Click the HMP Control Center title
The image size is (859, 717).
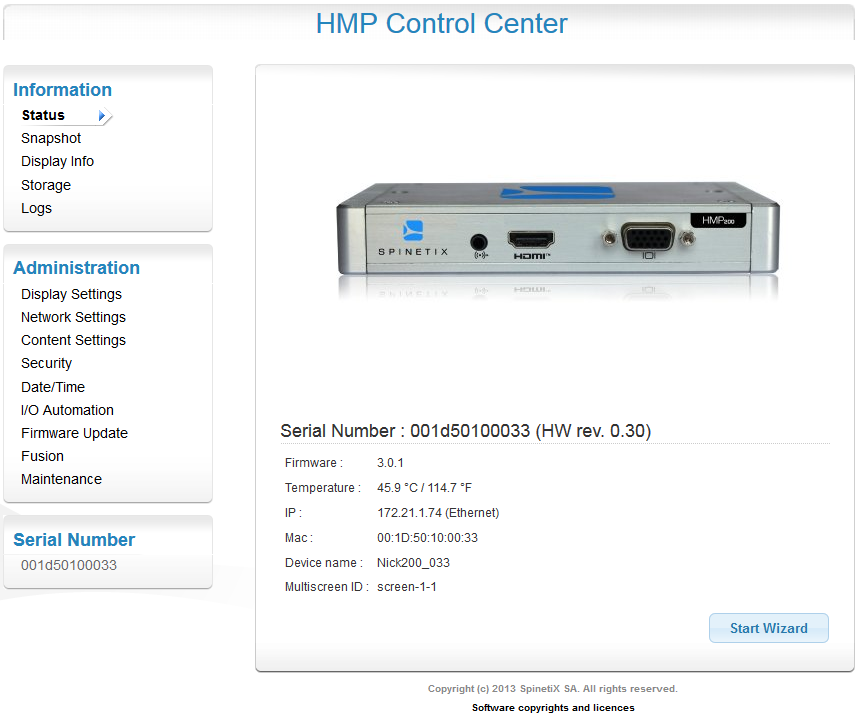[442, 24]
